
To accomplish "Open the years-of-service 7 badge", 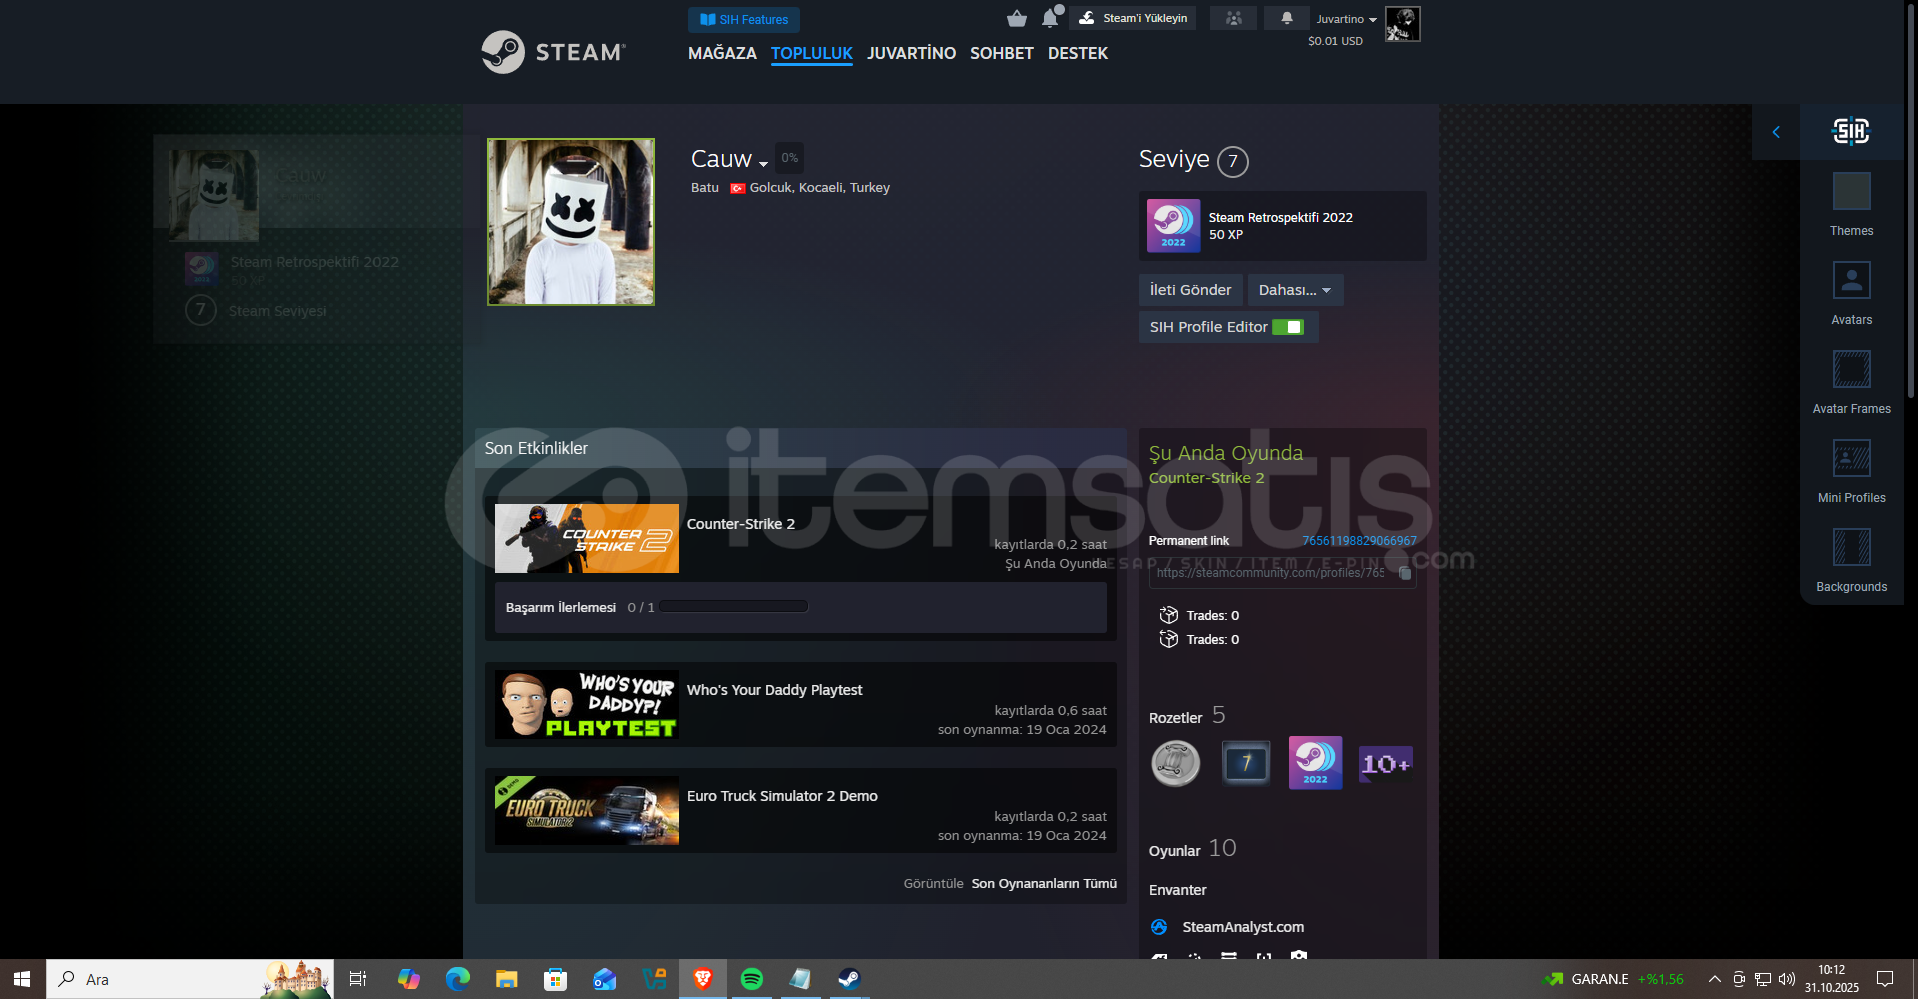I will pos(1246,764).
